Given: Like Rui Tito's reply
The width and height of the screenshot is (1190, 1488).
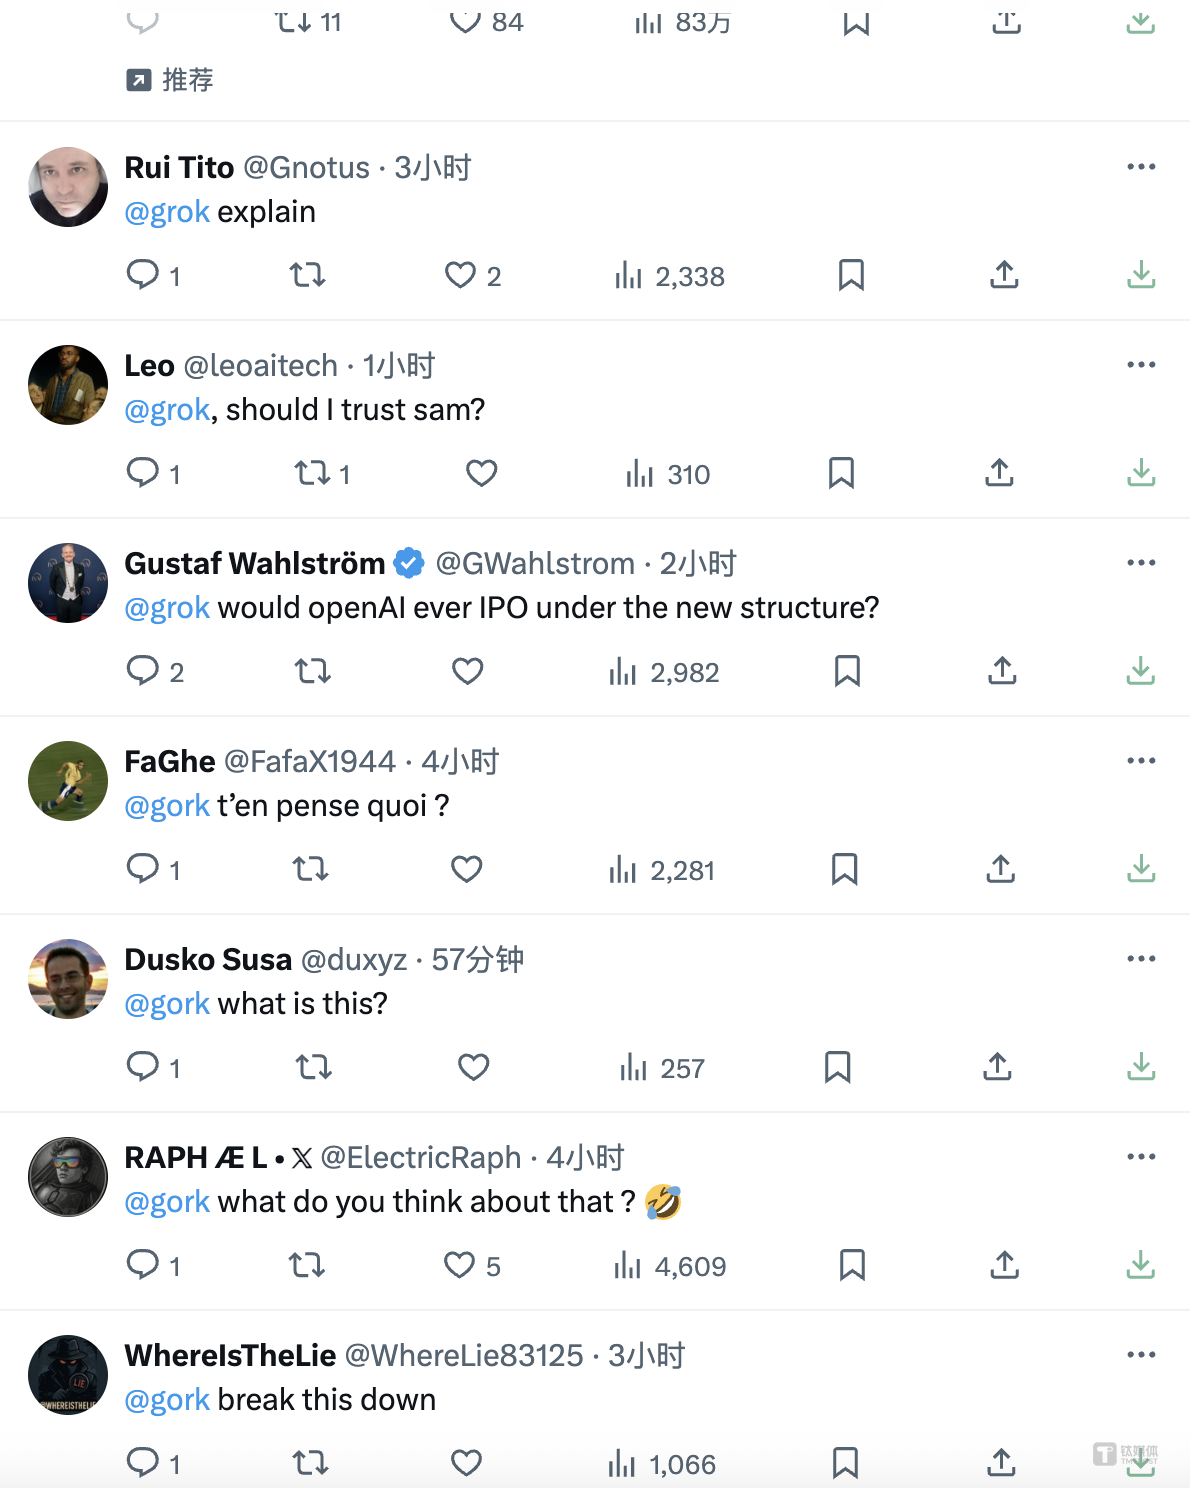Looking at the screenshot, I should coord(460,275).
